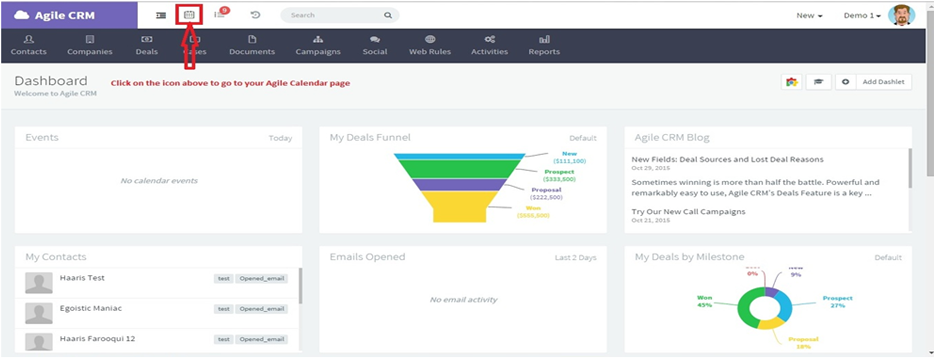Click the magnifier icon in the search box
The height and width of the screenshot is (362, 936).
(388, 16)
